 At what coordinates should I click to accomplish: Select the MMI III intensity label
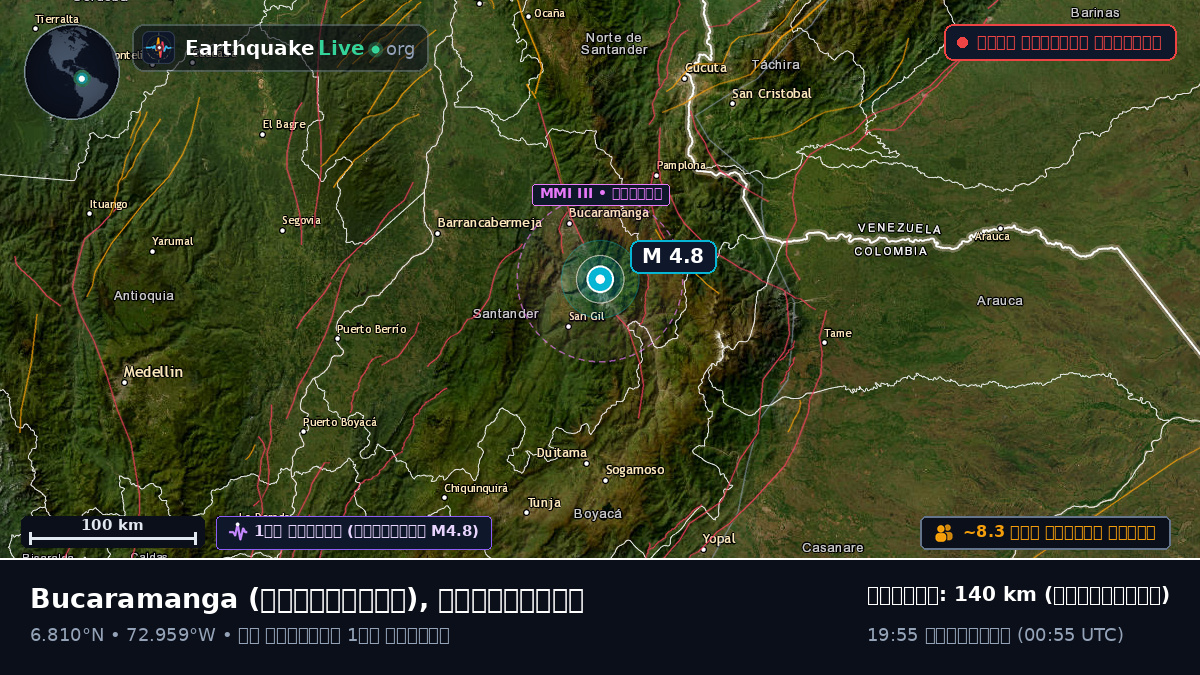600,194
